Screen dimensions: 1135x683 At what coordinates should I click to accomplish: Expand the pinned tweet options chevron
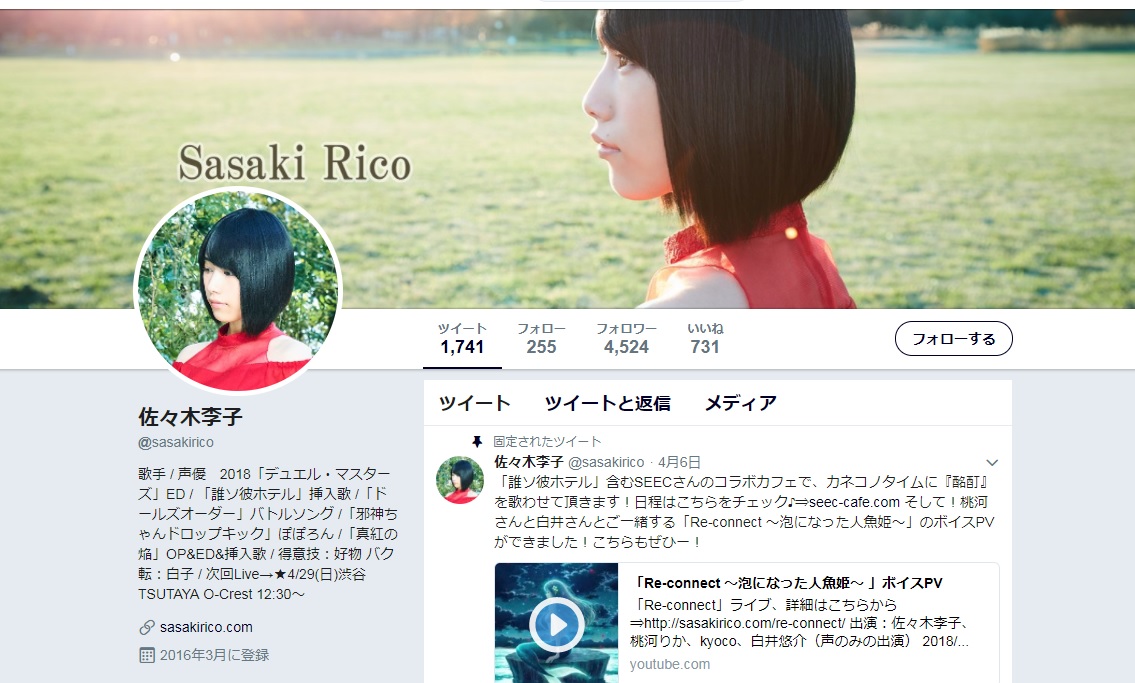pyautogui.click(x=992, y=462)
